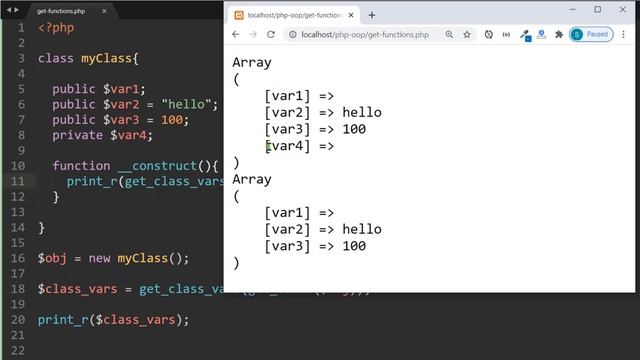Viewport: 640px width, 360px height.
Task: Click '$obj = new myClass();' line
Action: [113, 258]
